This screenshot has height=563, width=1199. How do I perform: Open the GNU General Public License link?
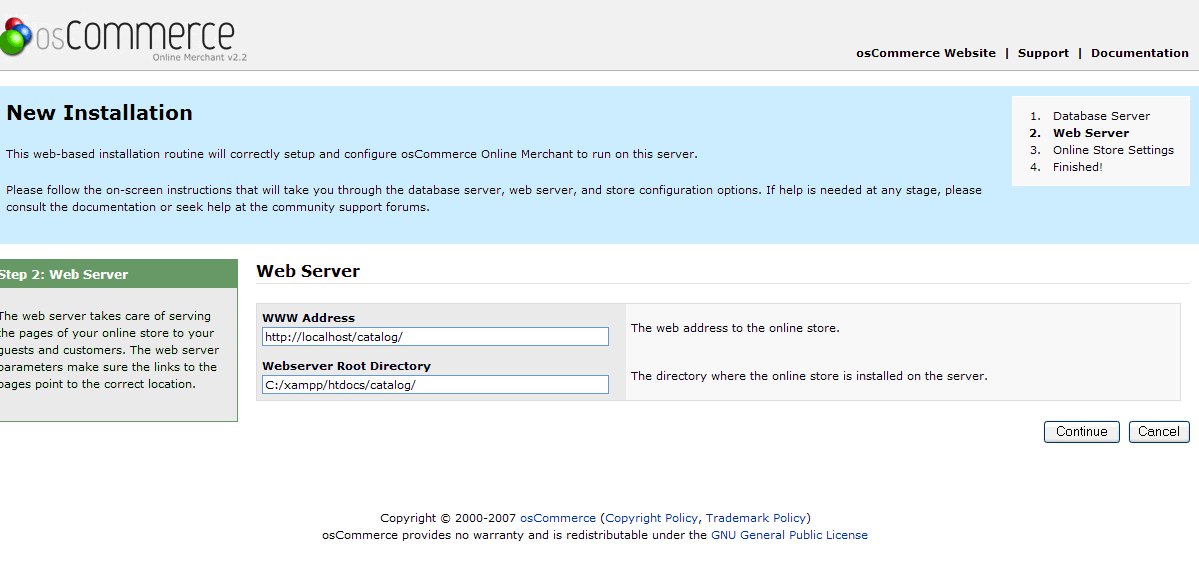789,535
